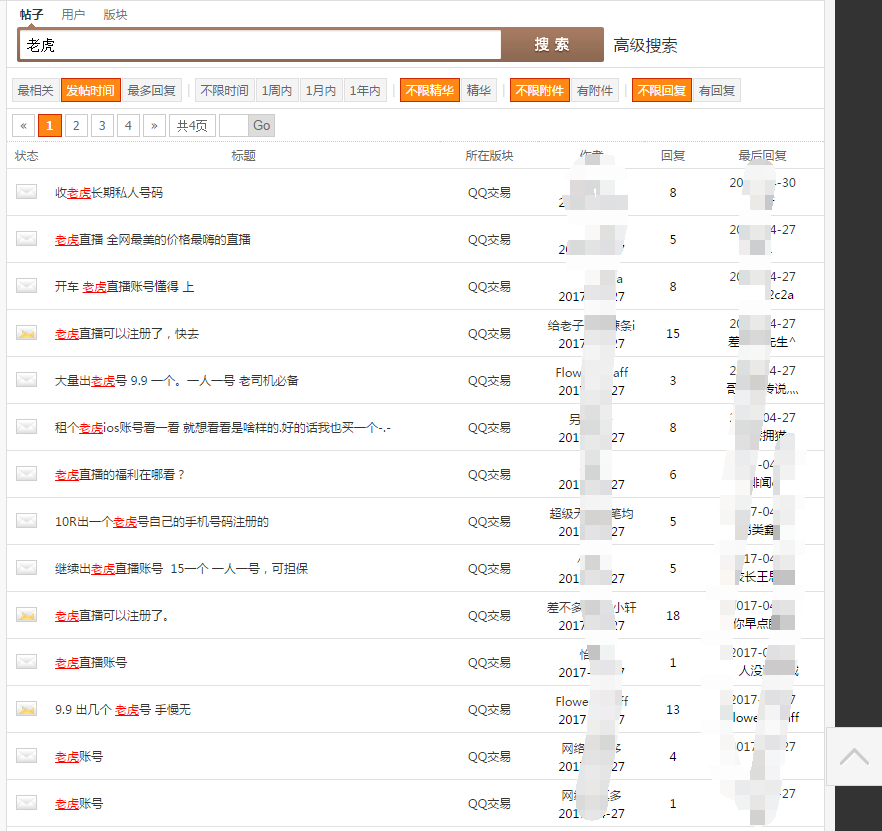Click the envelope icon beside 收老虎长期私人号码
Screen dimensions: 882x831
pyautogui.click(x=26, y=192)
